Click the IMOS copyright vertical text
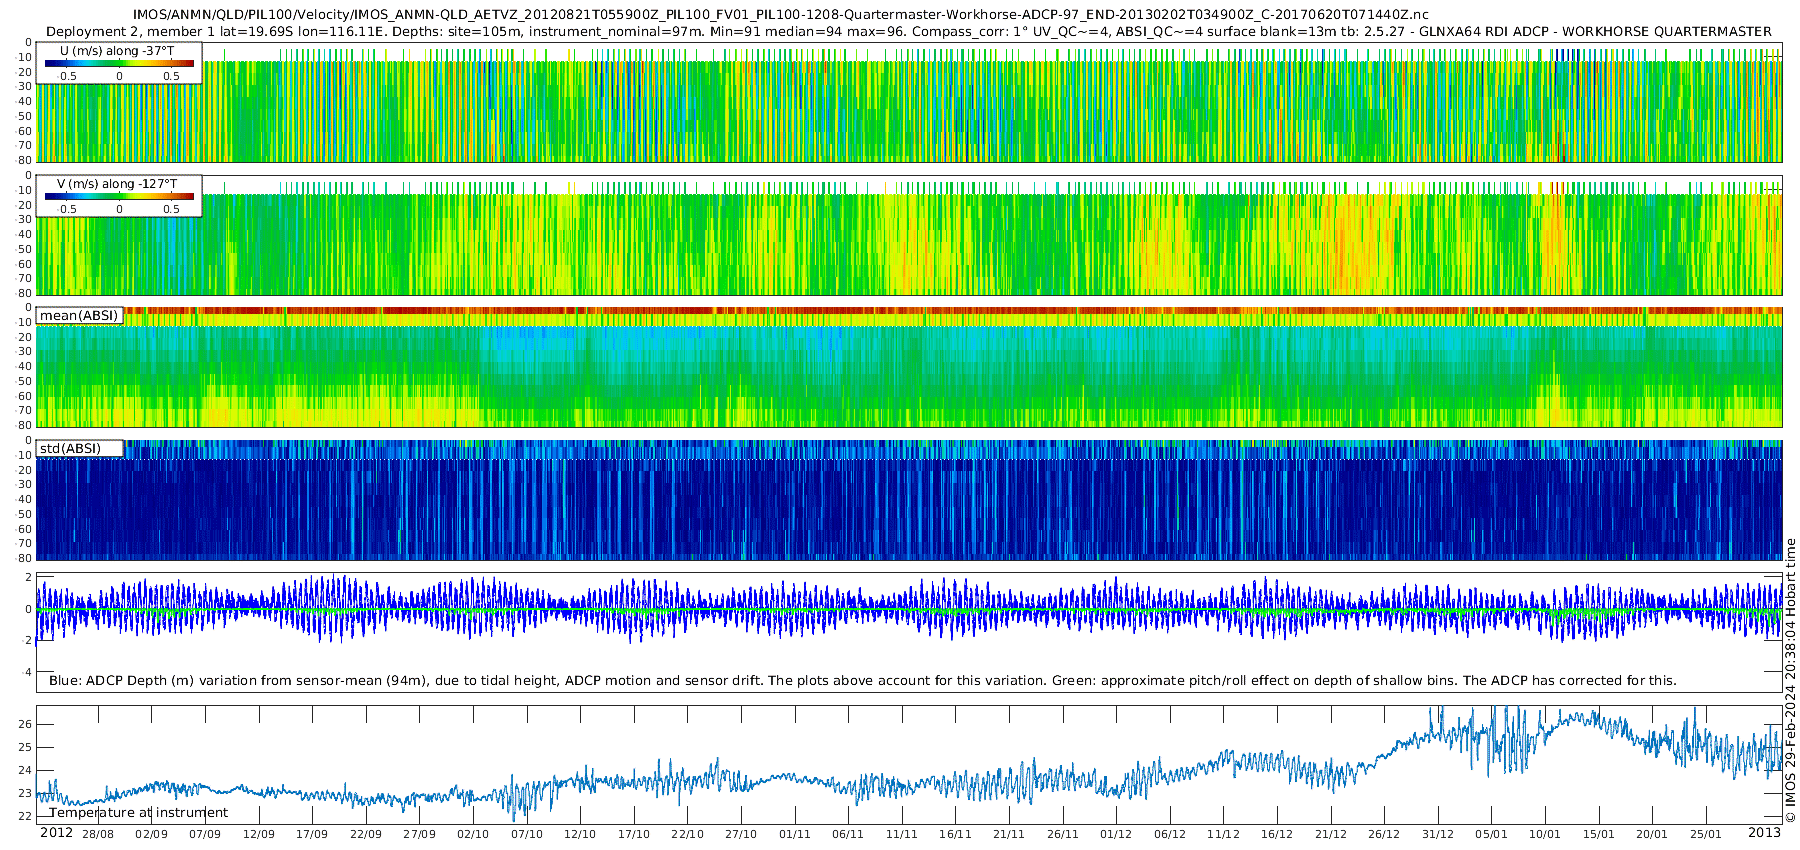Viewport: 1800px width, 850px height. 1790,681
